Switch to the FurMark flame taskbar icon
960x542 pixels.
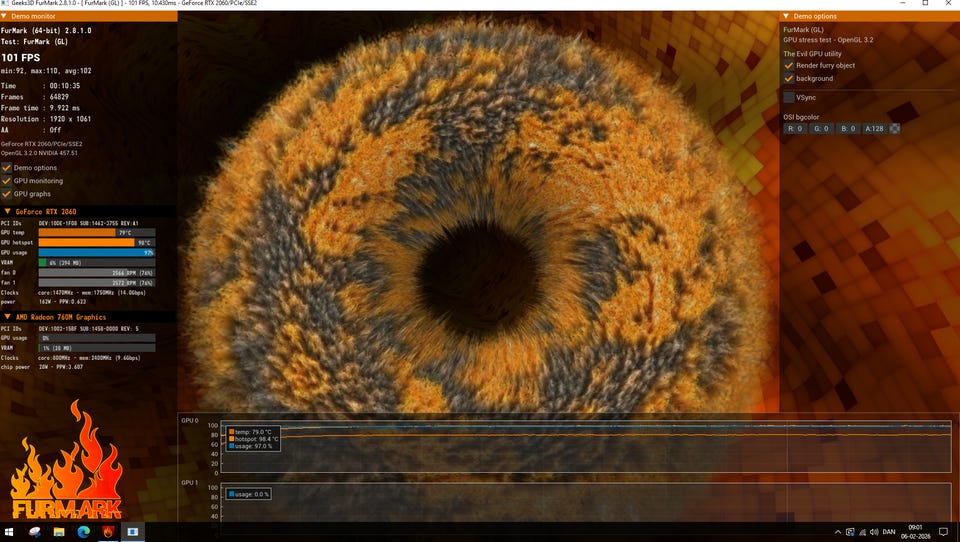pyautogui.click(x=108, y=532)
